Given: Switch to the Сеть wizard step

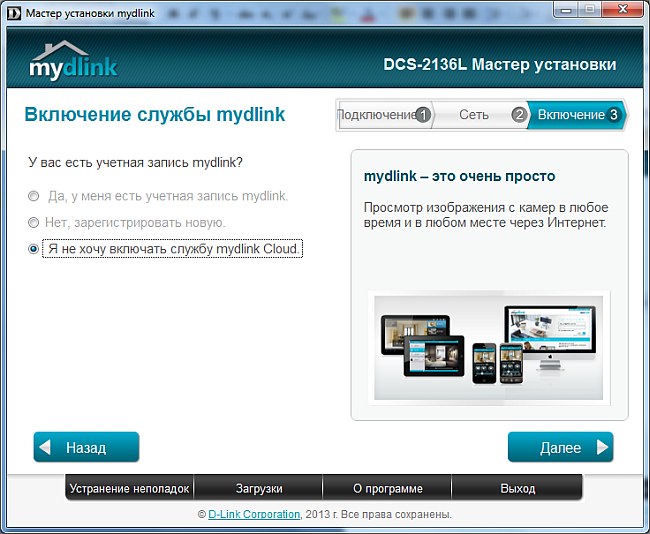Looking at the screenshot, I should pyautogui.click(x=474, y=115).
